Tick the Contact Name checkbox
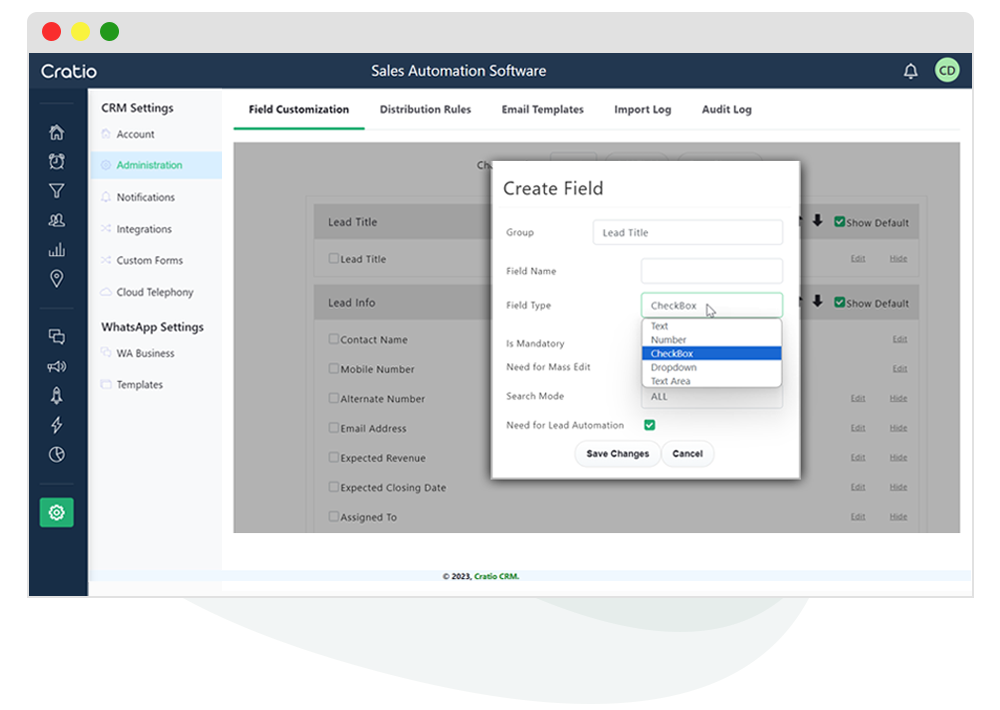The height and width of the screenshot is (710, 1000). tap(334, 339)
